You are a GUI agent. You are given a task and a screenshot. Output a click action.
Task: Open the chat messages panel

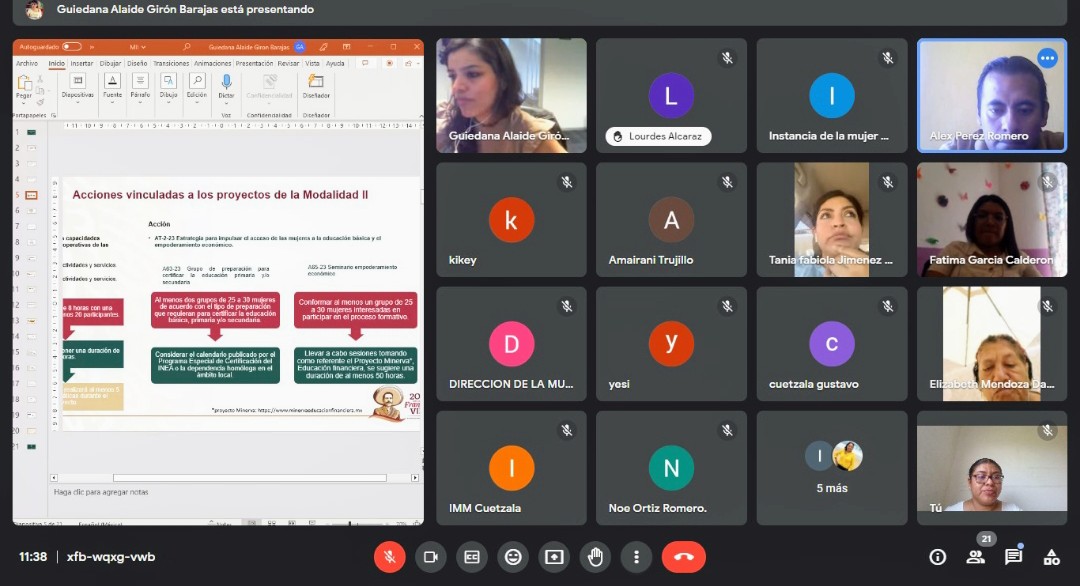coord(1013,557)
